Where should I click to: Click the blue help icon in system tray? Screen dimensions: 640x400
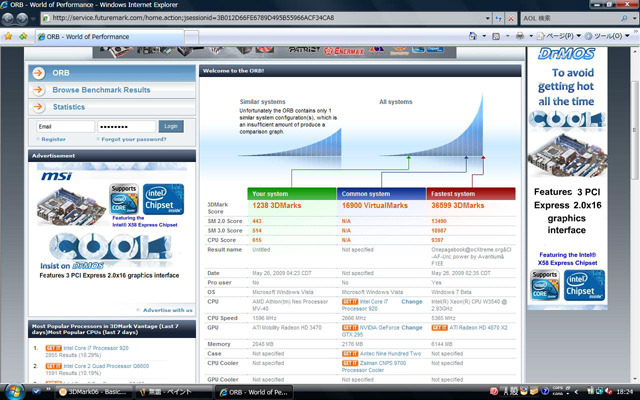[x=545, y=391]
